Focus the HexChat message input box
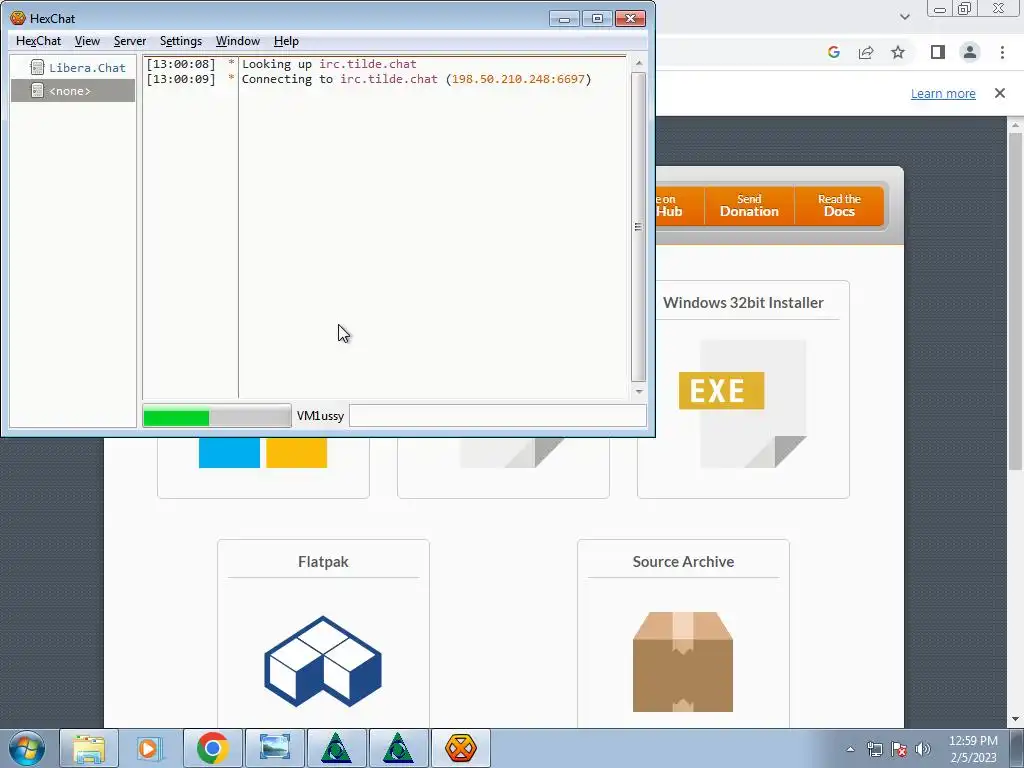Viewport: 1024px width, 768px height. [498, 416]
